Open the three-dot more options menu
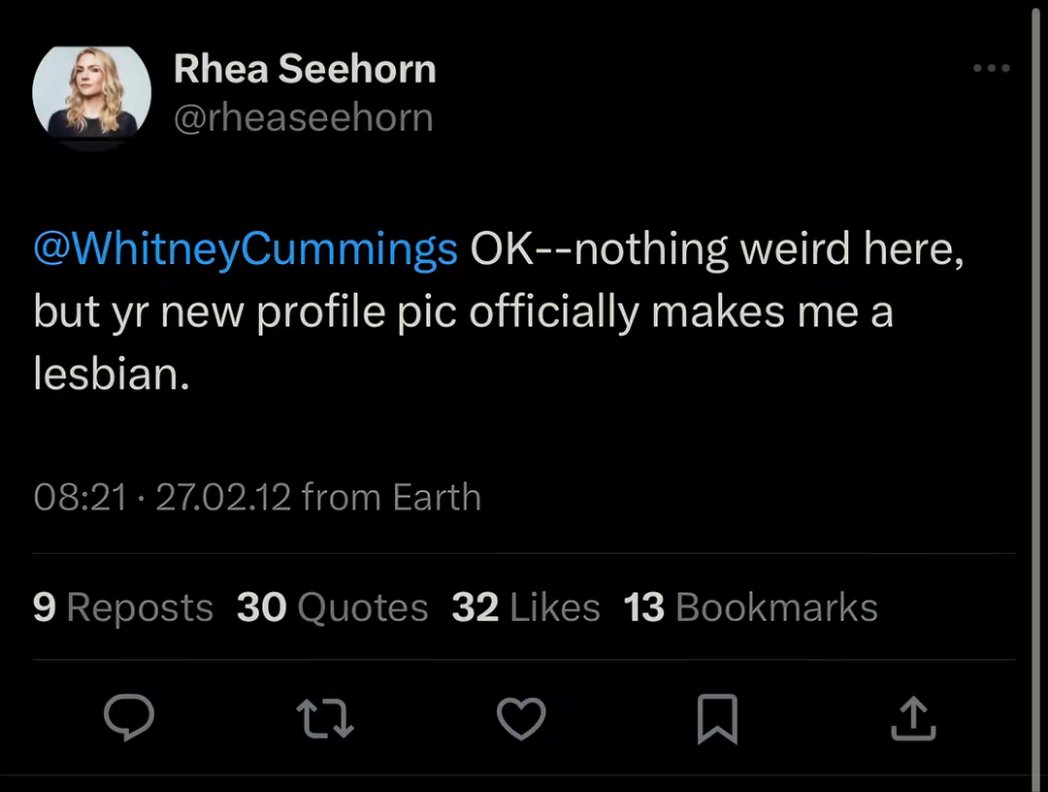 (x=991, y=68)
